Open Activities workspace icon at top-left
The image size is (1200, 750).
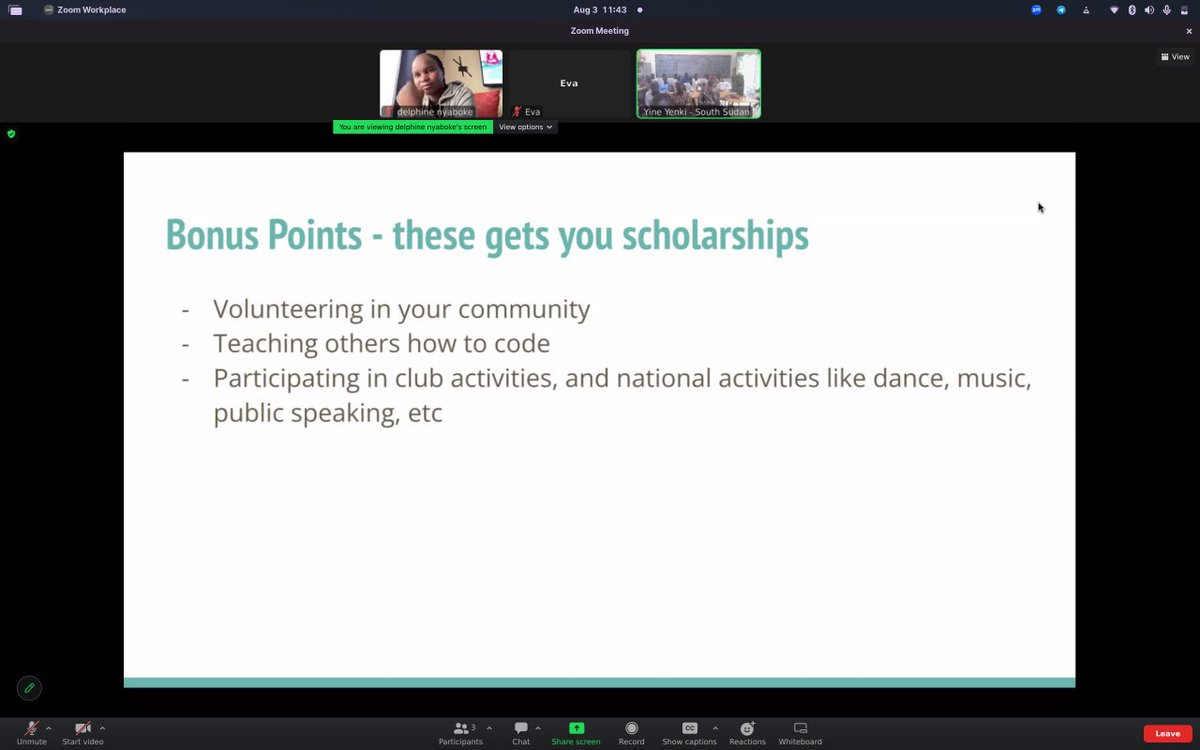pos(15,10)
